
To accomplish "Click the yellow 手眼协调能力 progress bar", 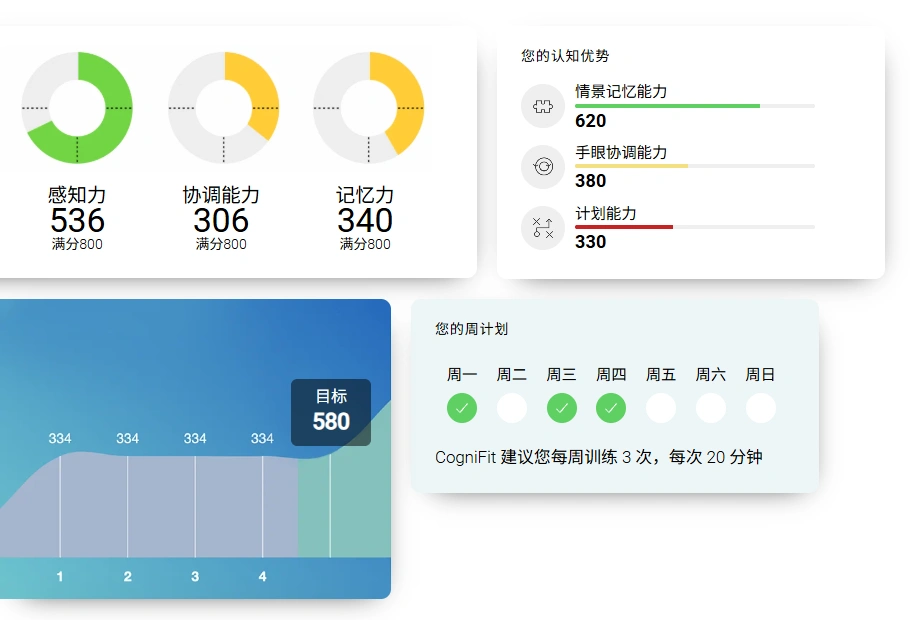I will pyautogui.click(x=695, y=166).
